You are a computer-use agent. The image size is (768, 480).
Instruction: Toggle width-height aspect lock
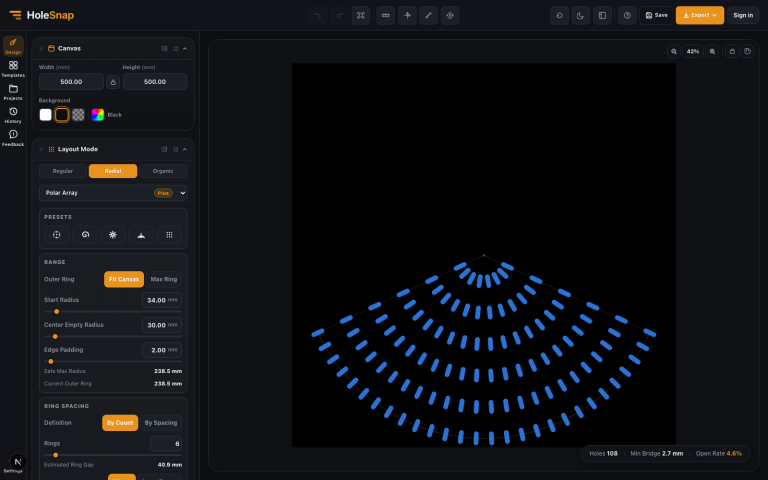click(x=113, y=82)
